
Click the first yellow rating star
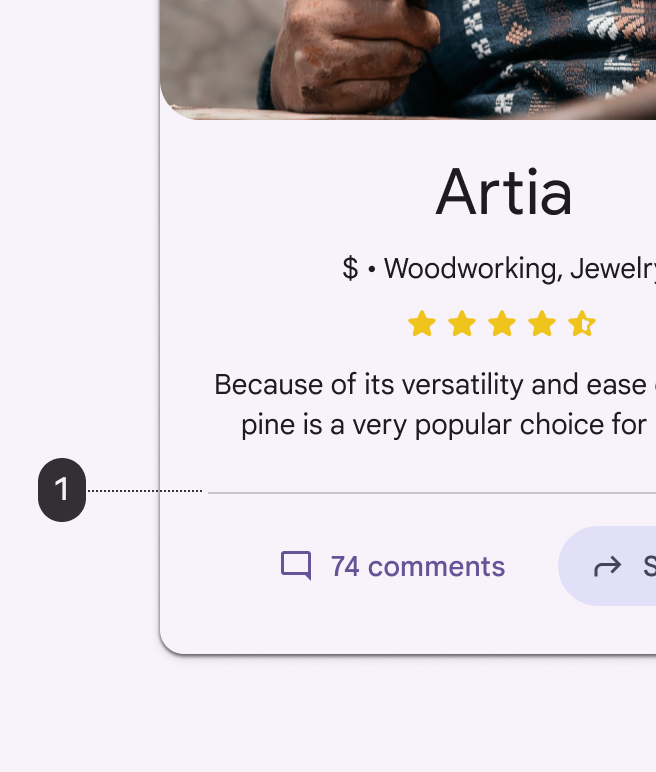tap(422, 324)
